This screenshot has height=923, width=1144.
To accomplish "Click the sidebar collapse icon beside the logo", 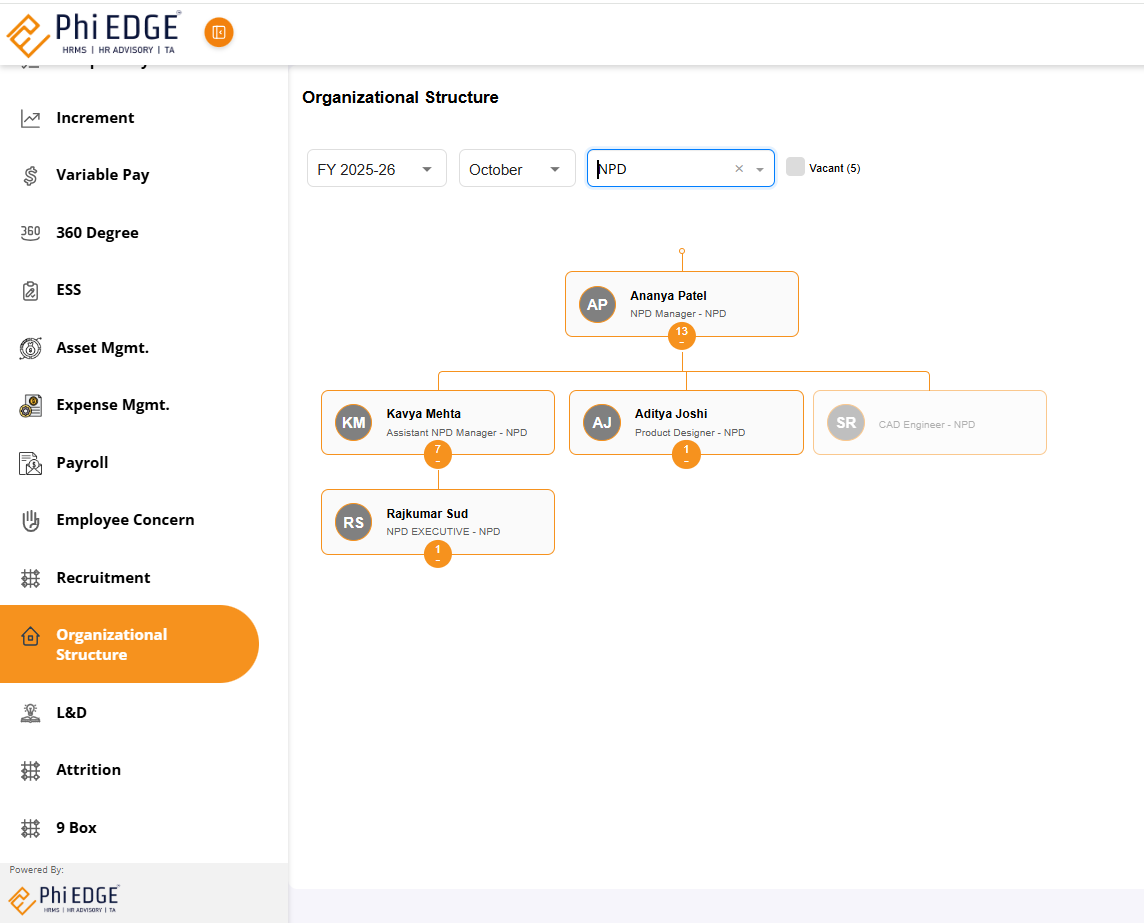I will [218, 33].
